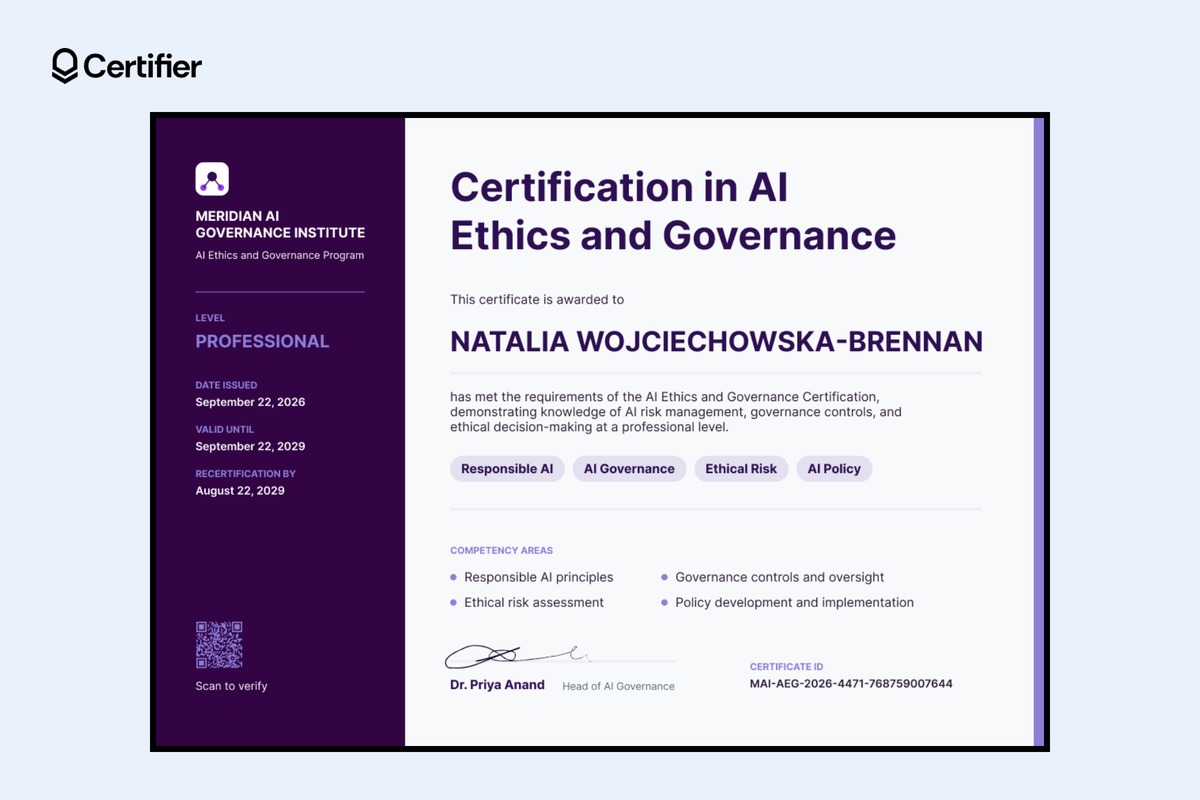Click the handwritten signature

pos(517,656)
